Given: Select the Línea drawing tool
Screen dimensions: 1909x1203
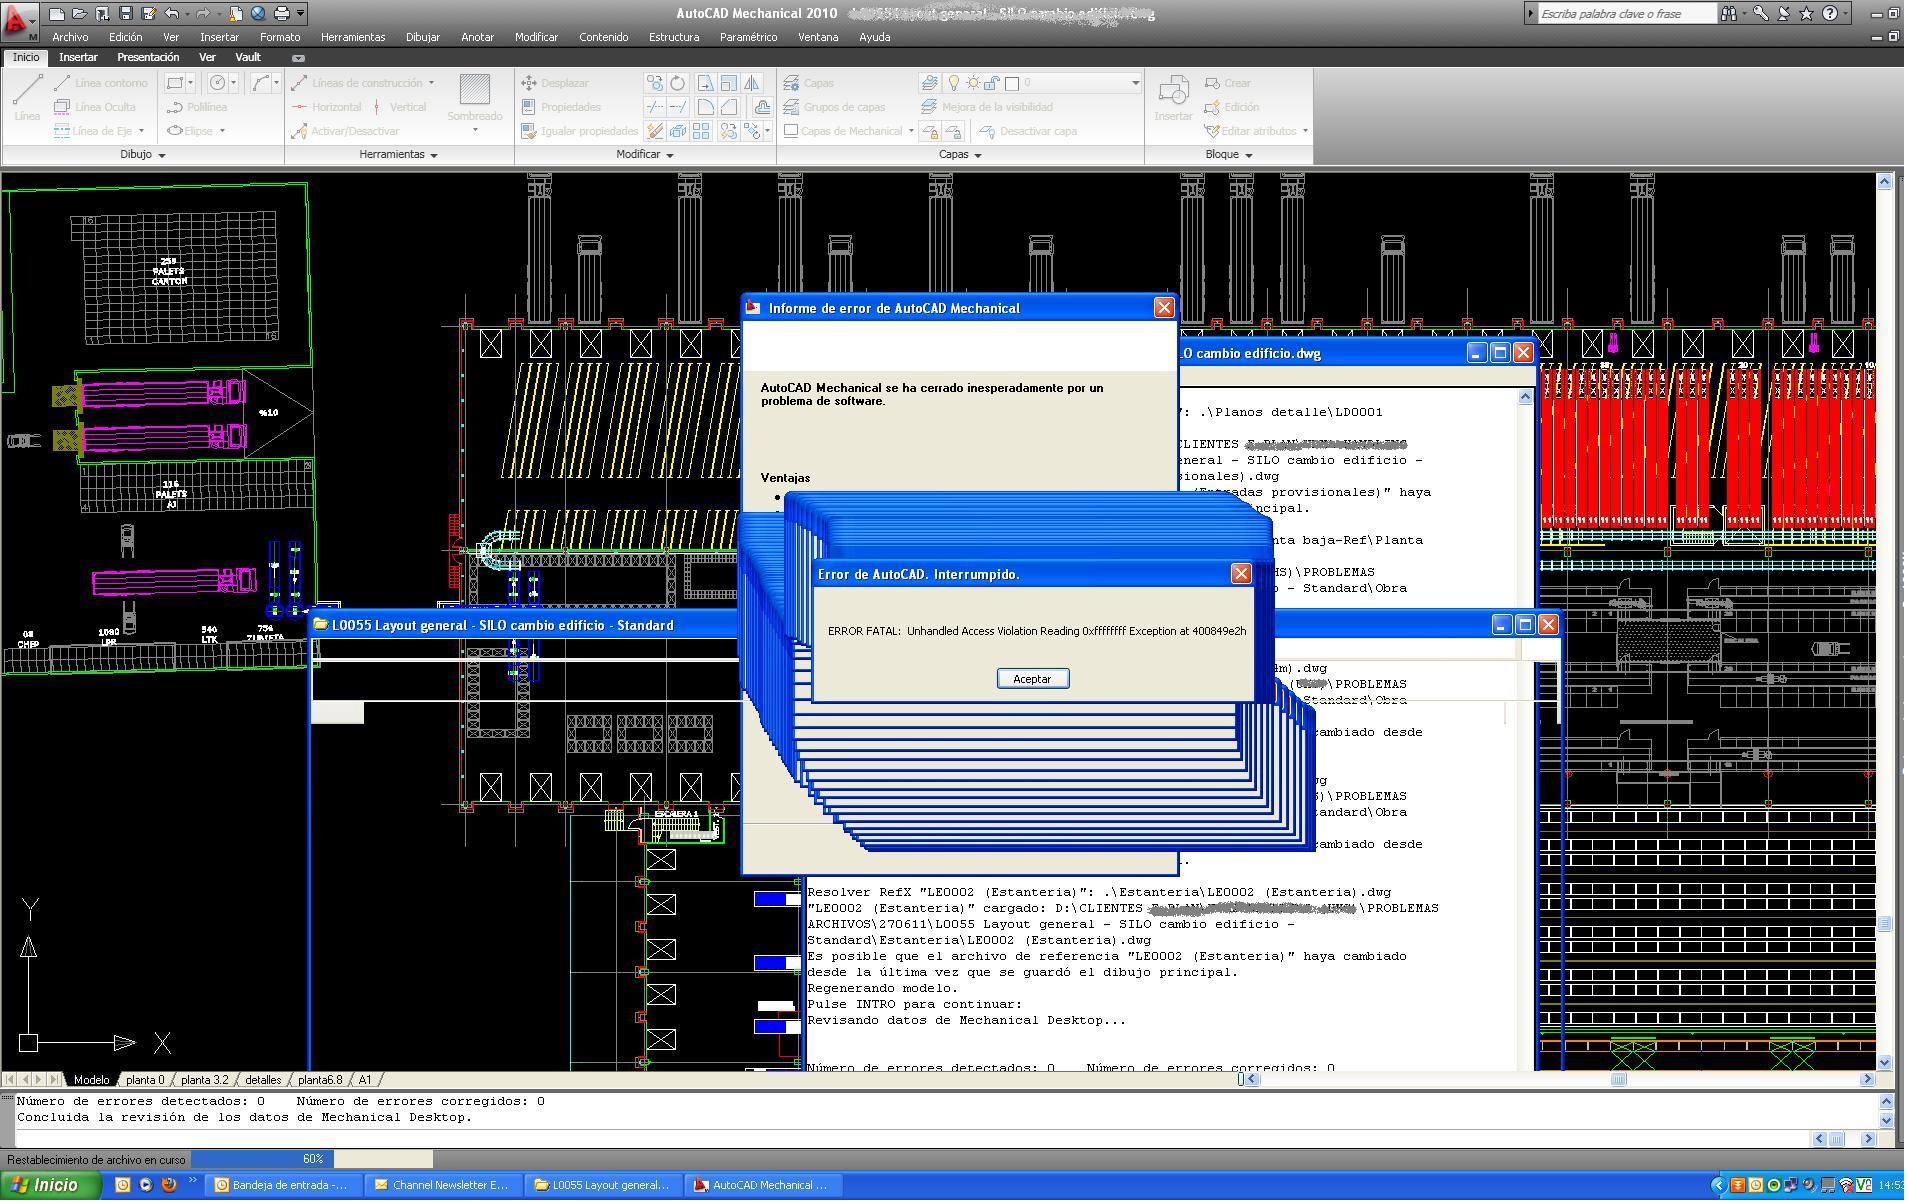Looking at the screenshot, I should (27, 99).
